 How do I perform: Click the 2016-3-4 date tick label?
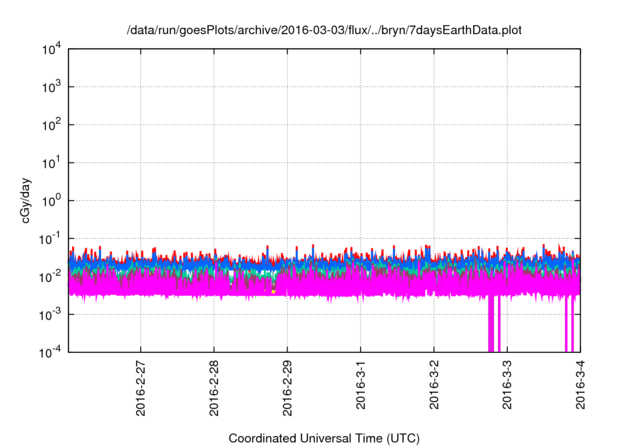pos(580,384)
